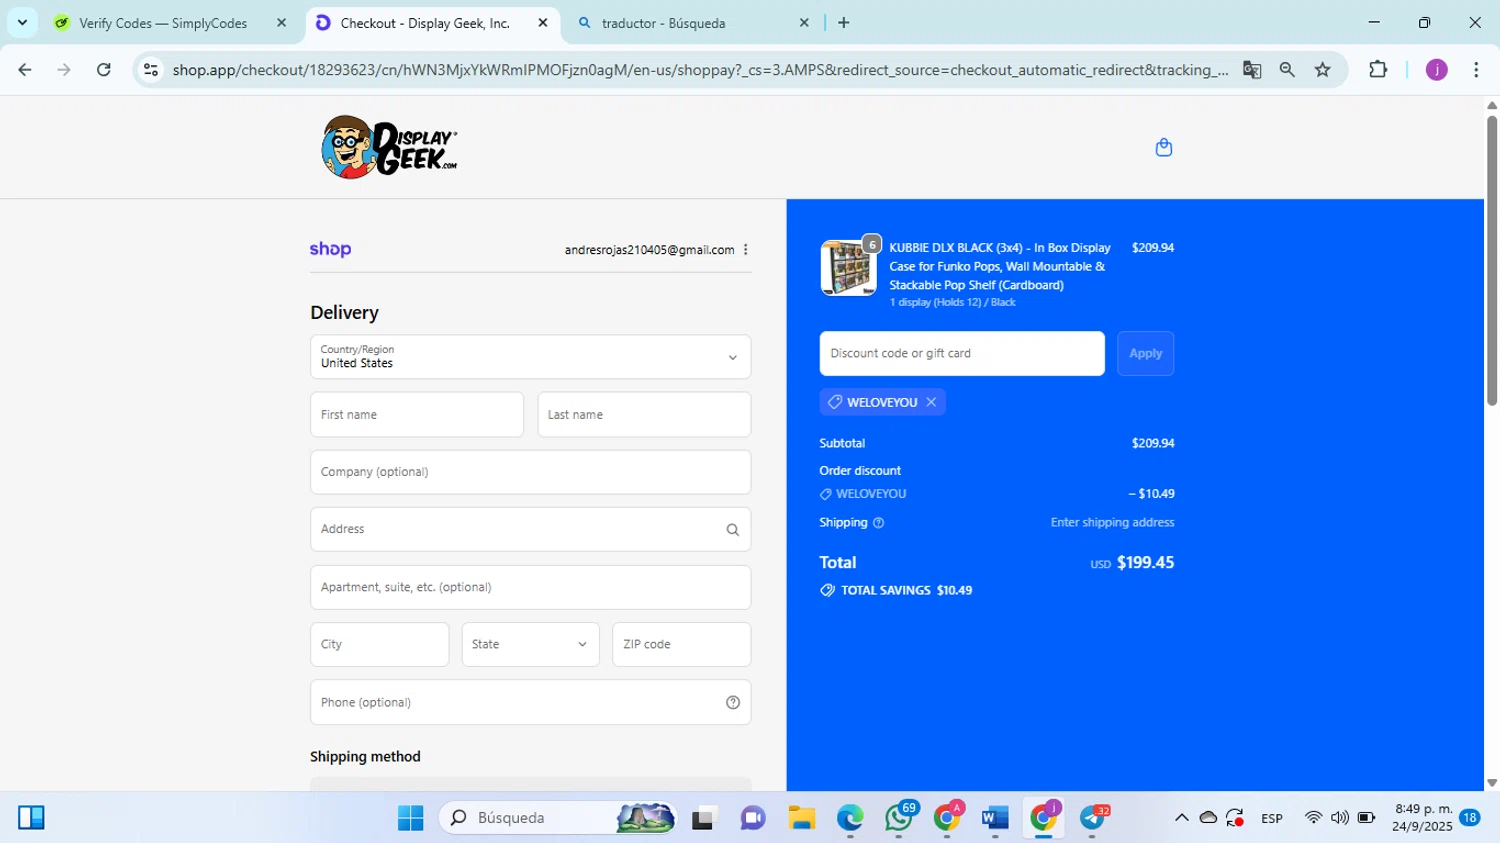This screenshot has height=843, width=1500.
Task: Click the phone field help icon
Action: pos(732,702)
